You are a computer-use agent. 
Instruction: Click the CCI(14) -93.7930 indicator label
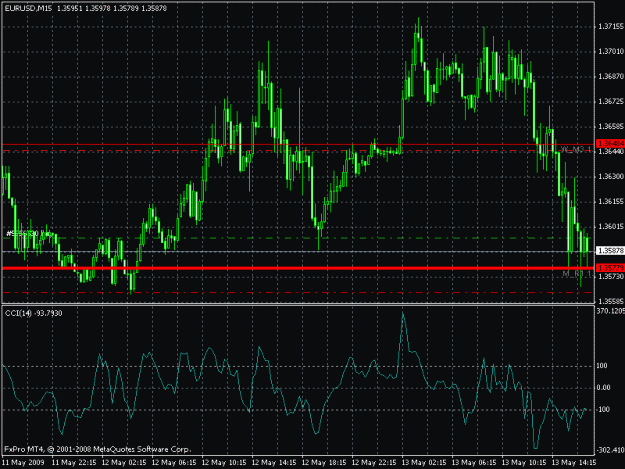33,313
